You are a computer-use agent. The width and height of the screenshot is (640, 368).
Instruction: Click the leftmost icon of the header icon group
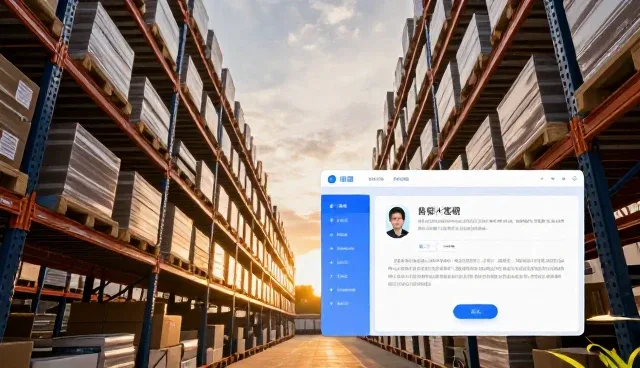(x=542, y=179)
